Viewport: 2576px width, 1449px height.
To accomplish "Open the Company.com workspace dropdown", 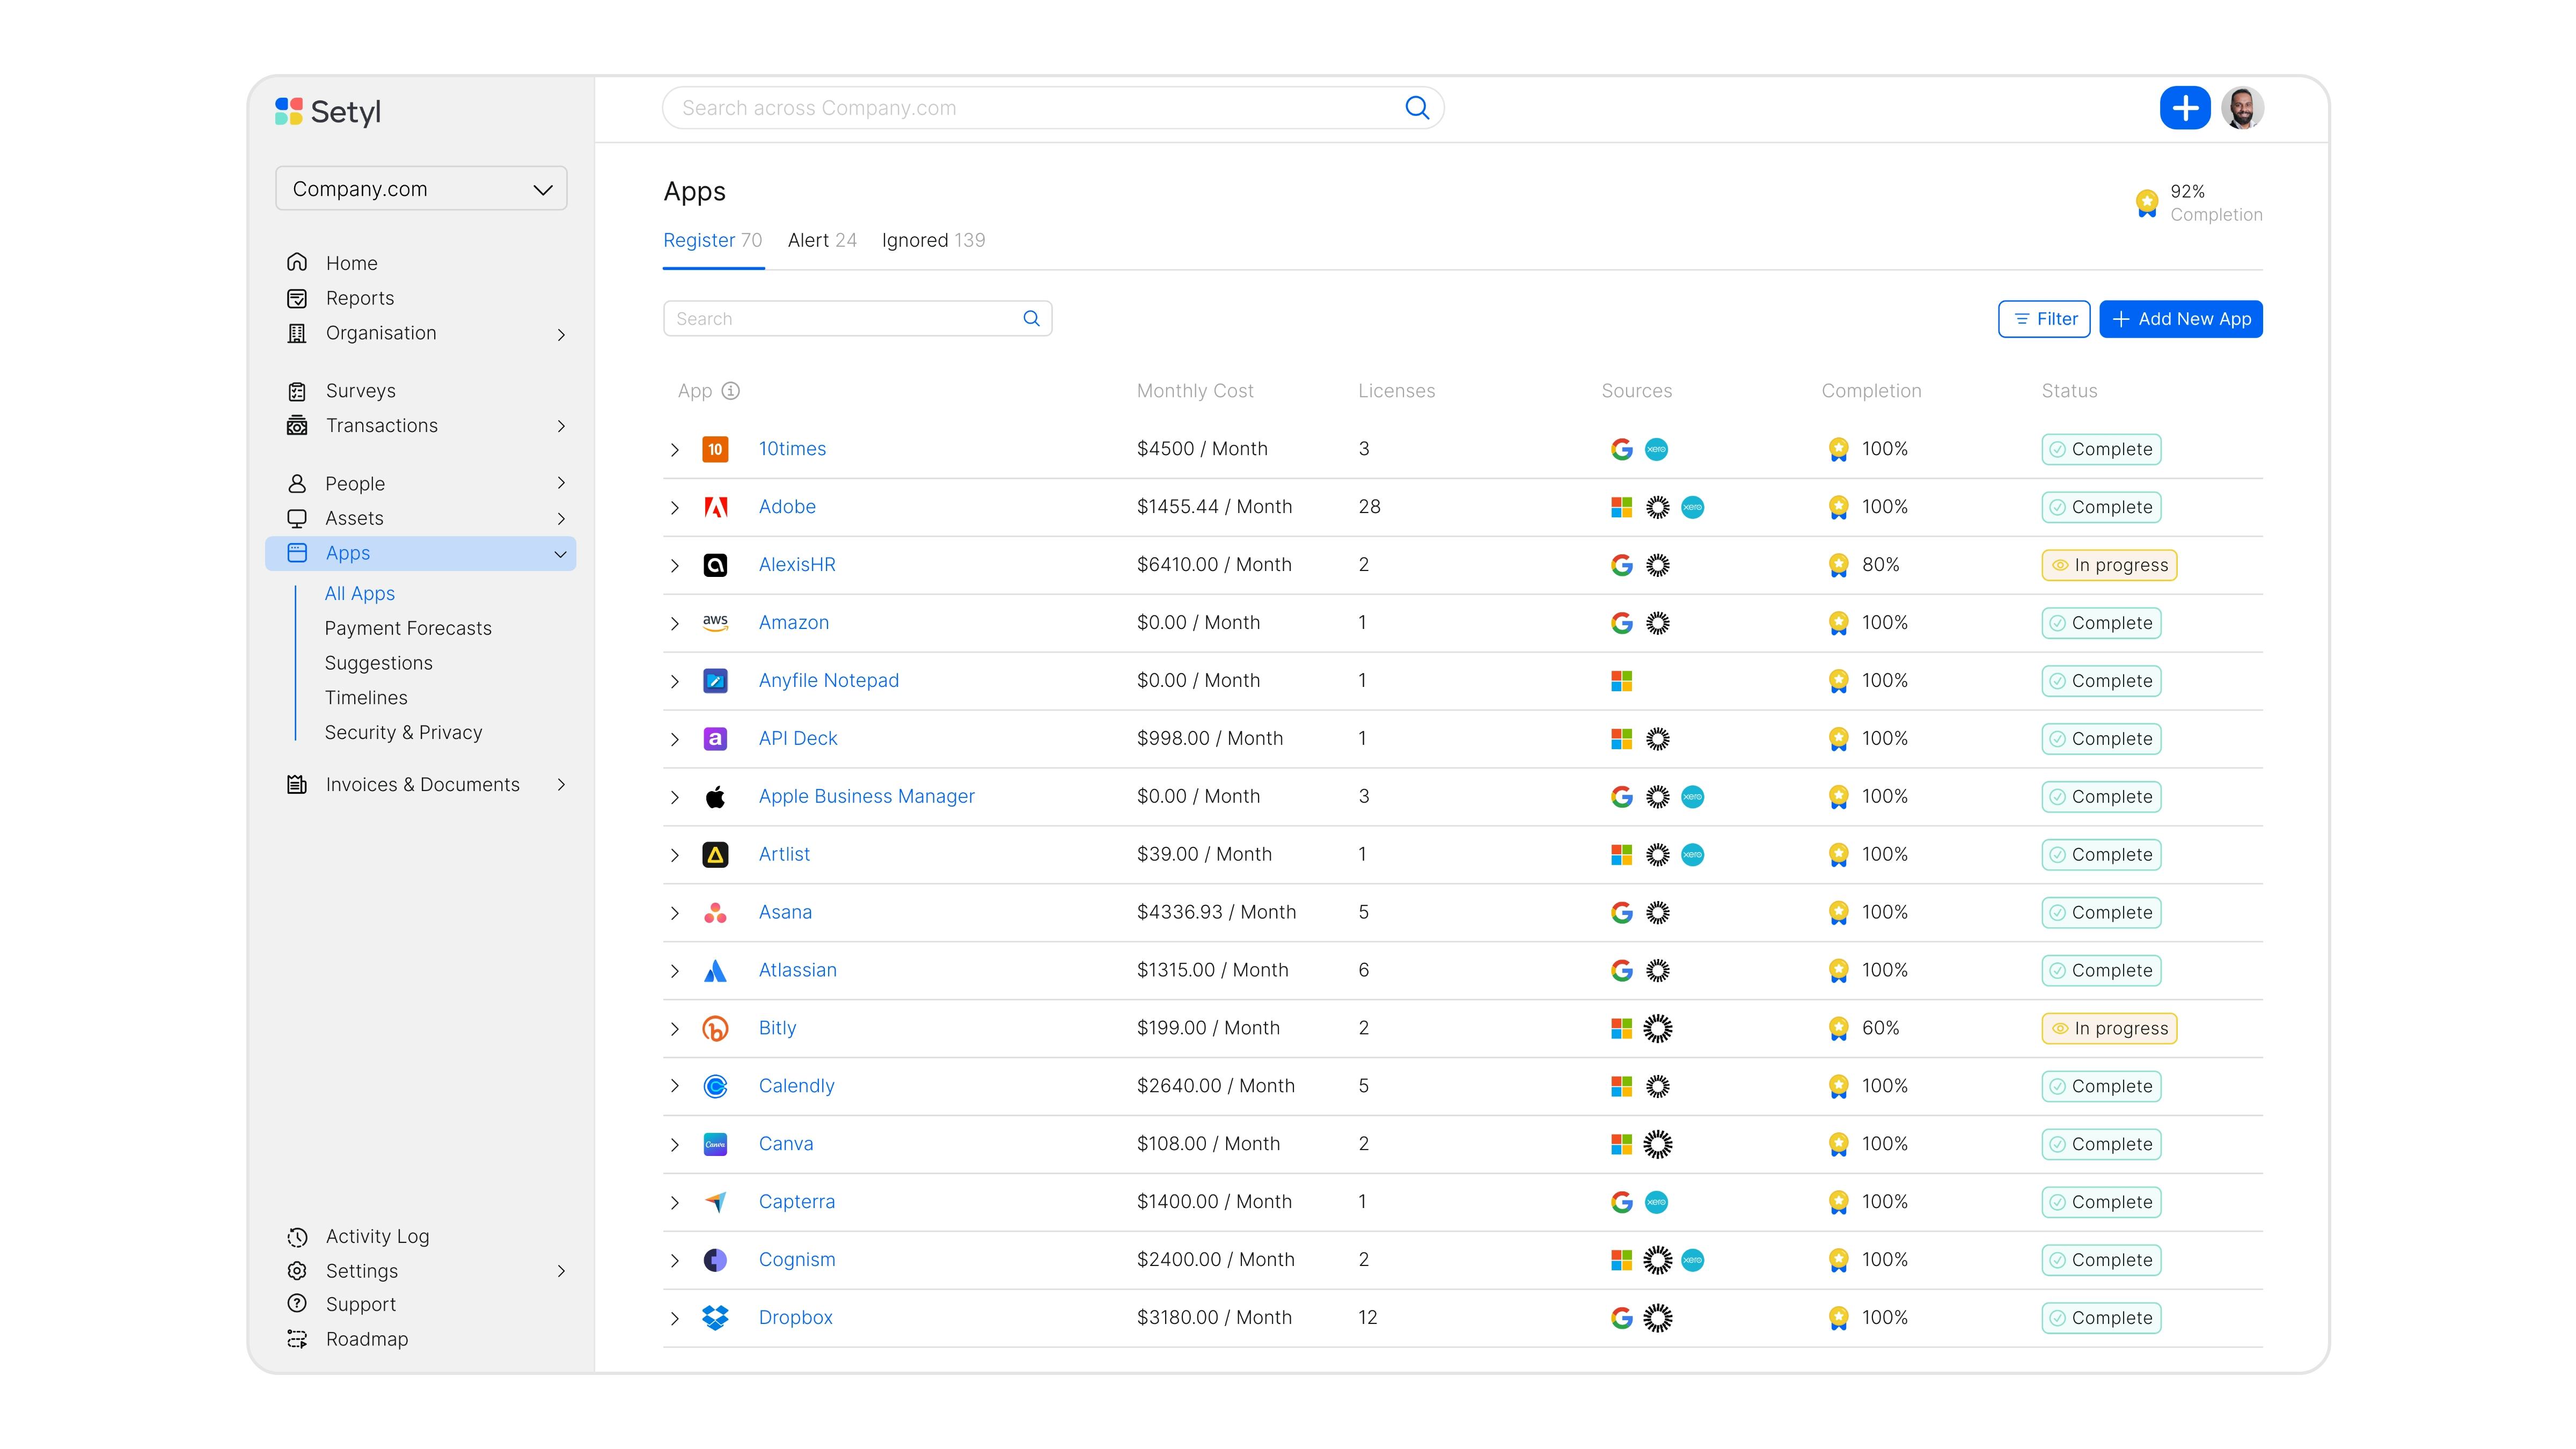I will [421, 189].
